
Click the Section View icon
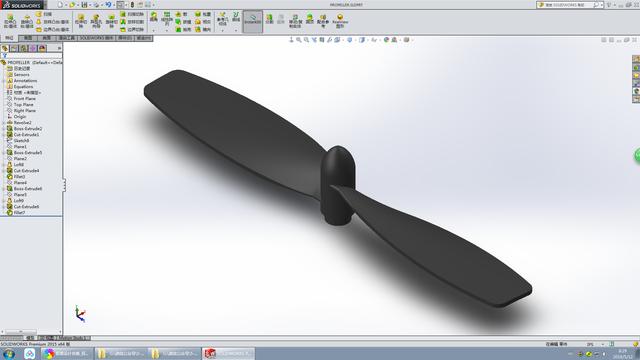pos(322,40)
